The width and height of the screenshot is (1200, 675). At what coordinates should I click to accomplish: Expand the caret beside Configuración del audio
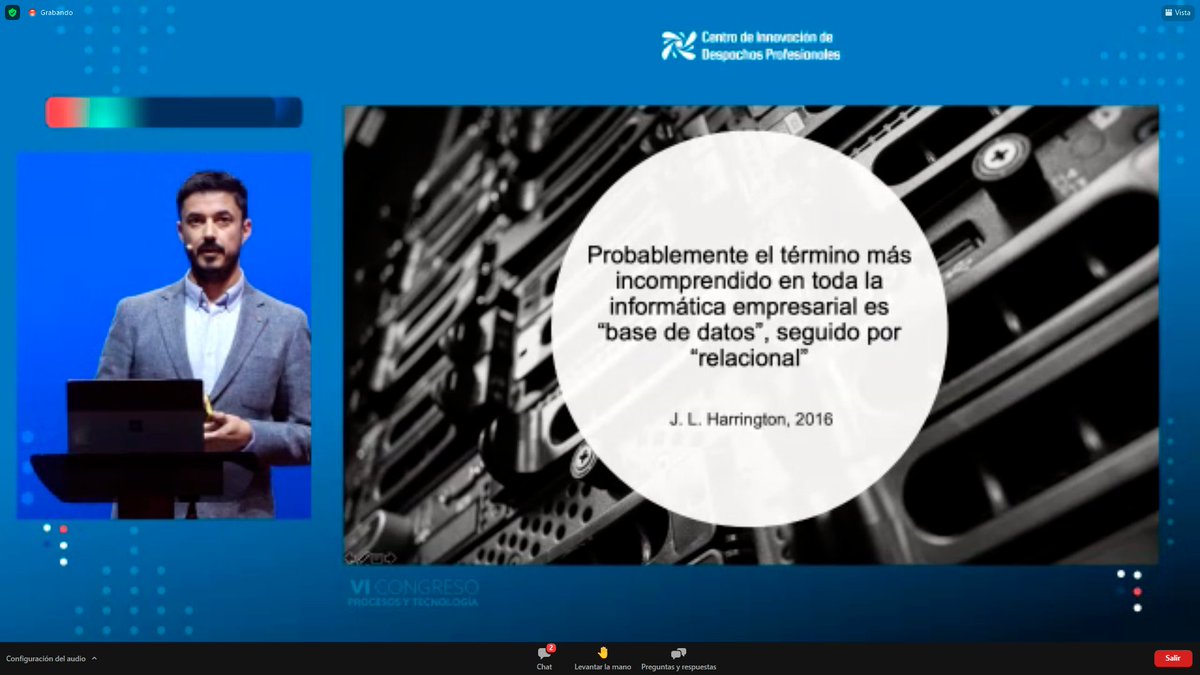coord(95,658)
